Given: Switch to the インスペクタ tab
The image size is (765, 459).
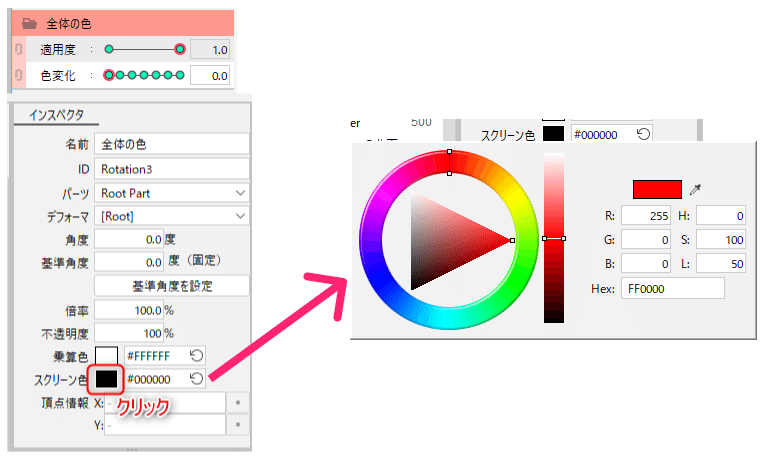Looking at the screenshot, I should pyautogui.click(x=56, y=115).
